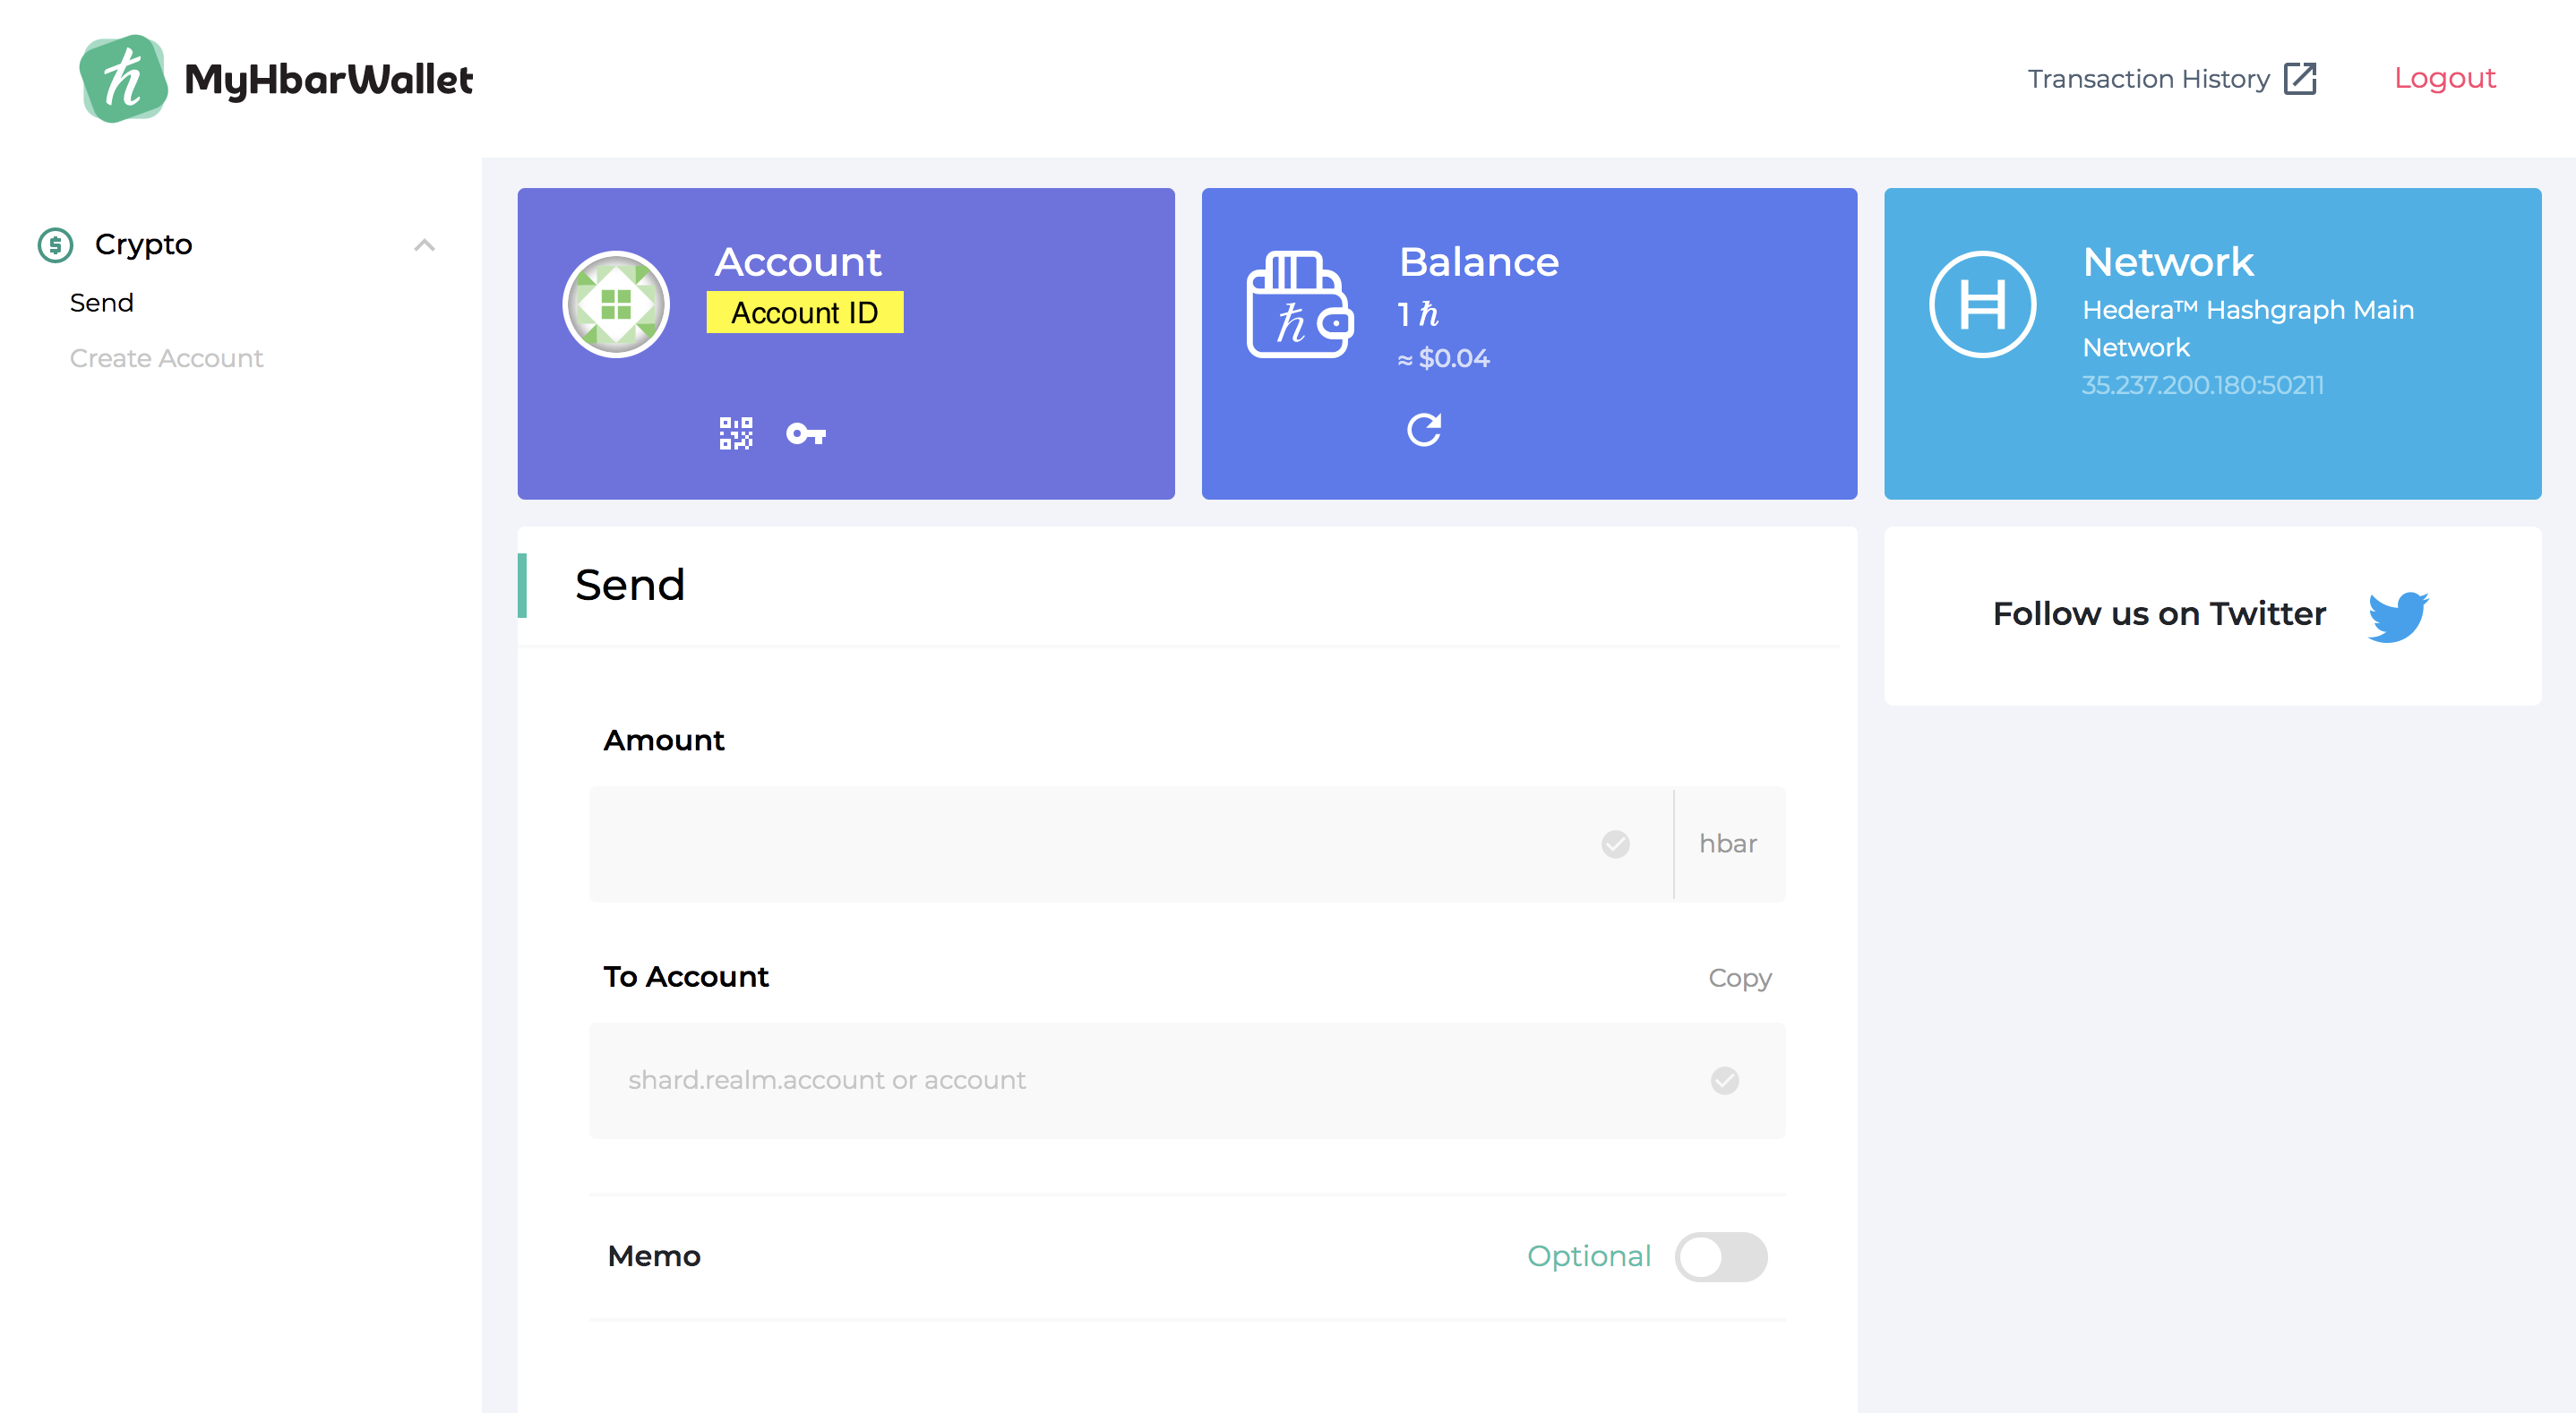Click Follow us on Twitter text
The image size is (2576, 1413).
pos(2159,614)
